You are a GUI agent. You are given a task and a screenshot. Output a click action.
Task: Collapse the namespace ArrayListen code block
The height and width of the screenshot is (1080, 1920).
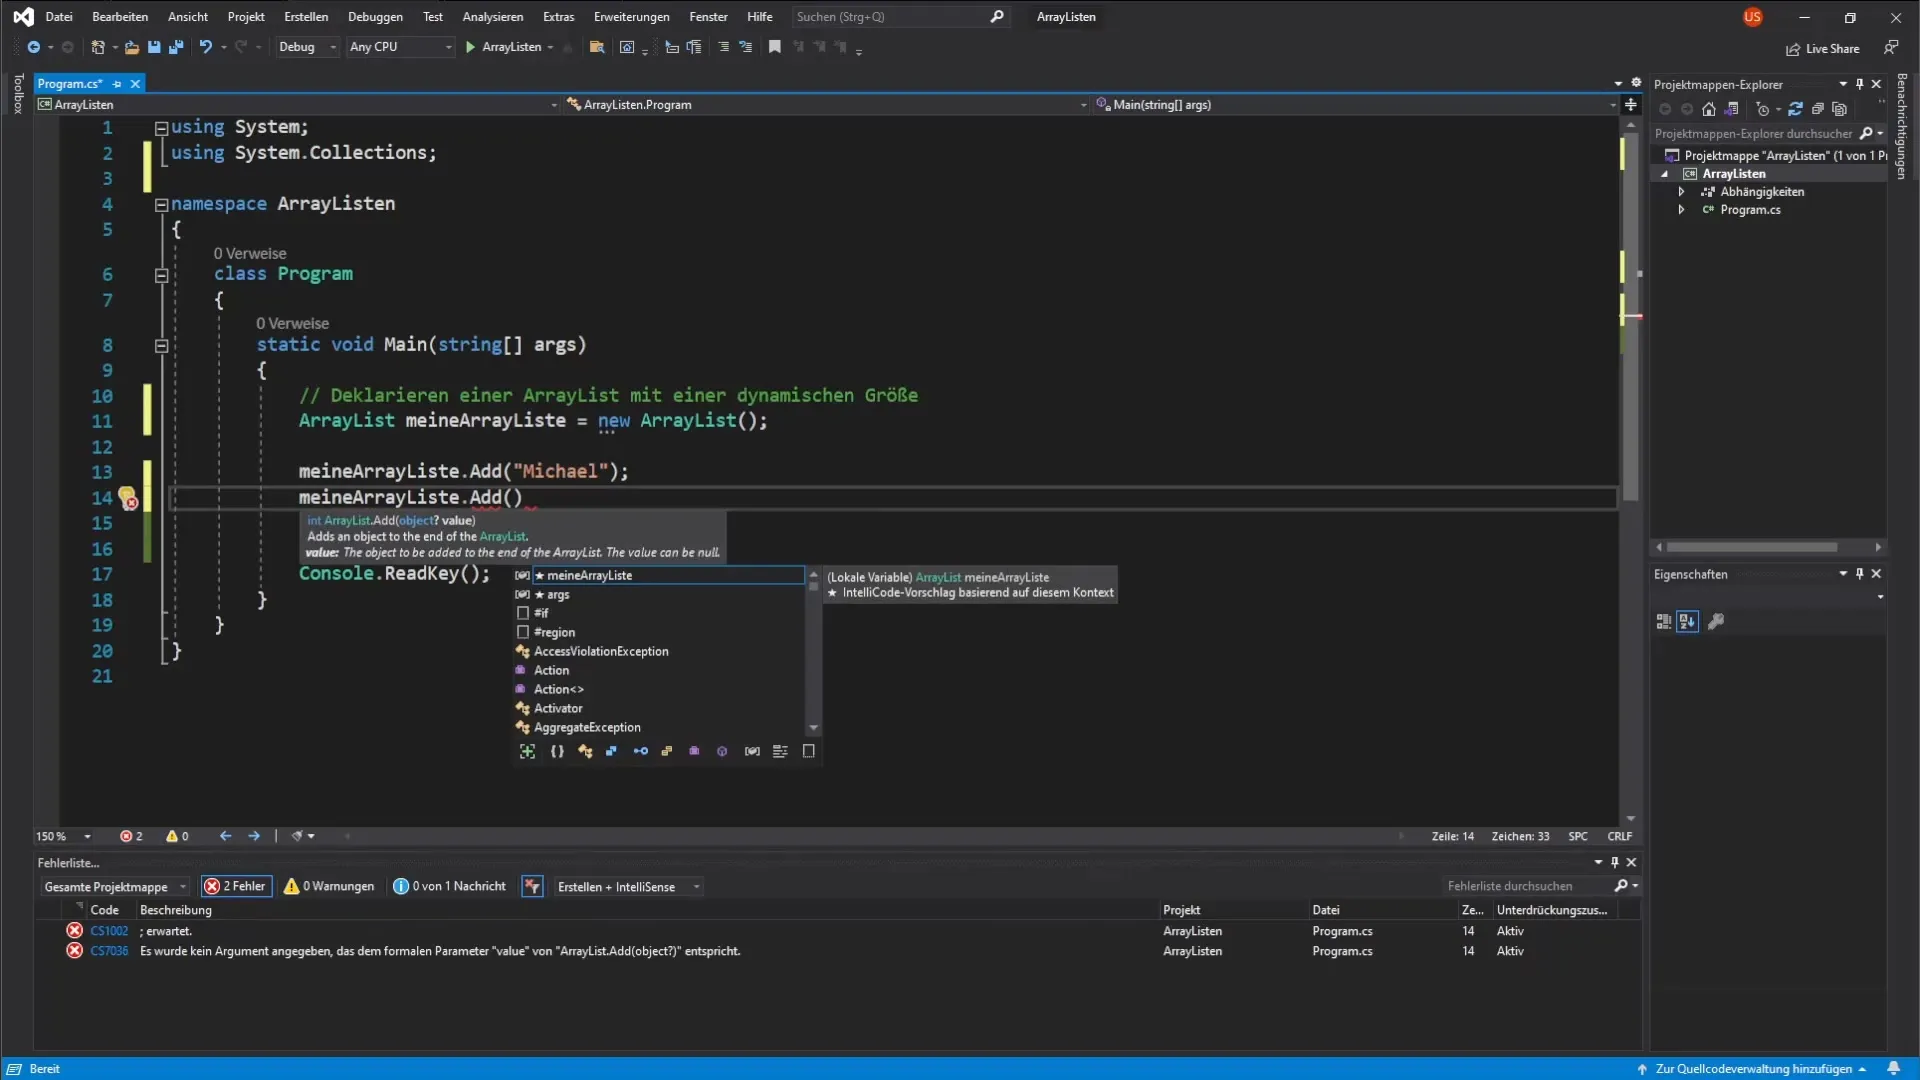click(161, 204)
